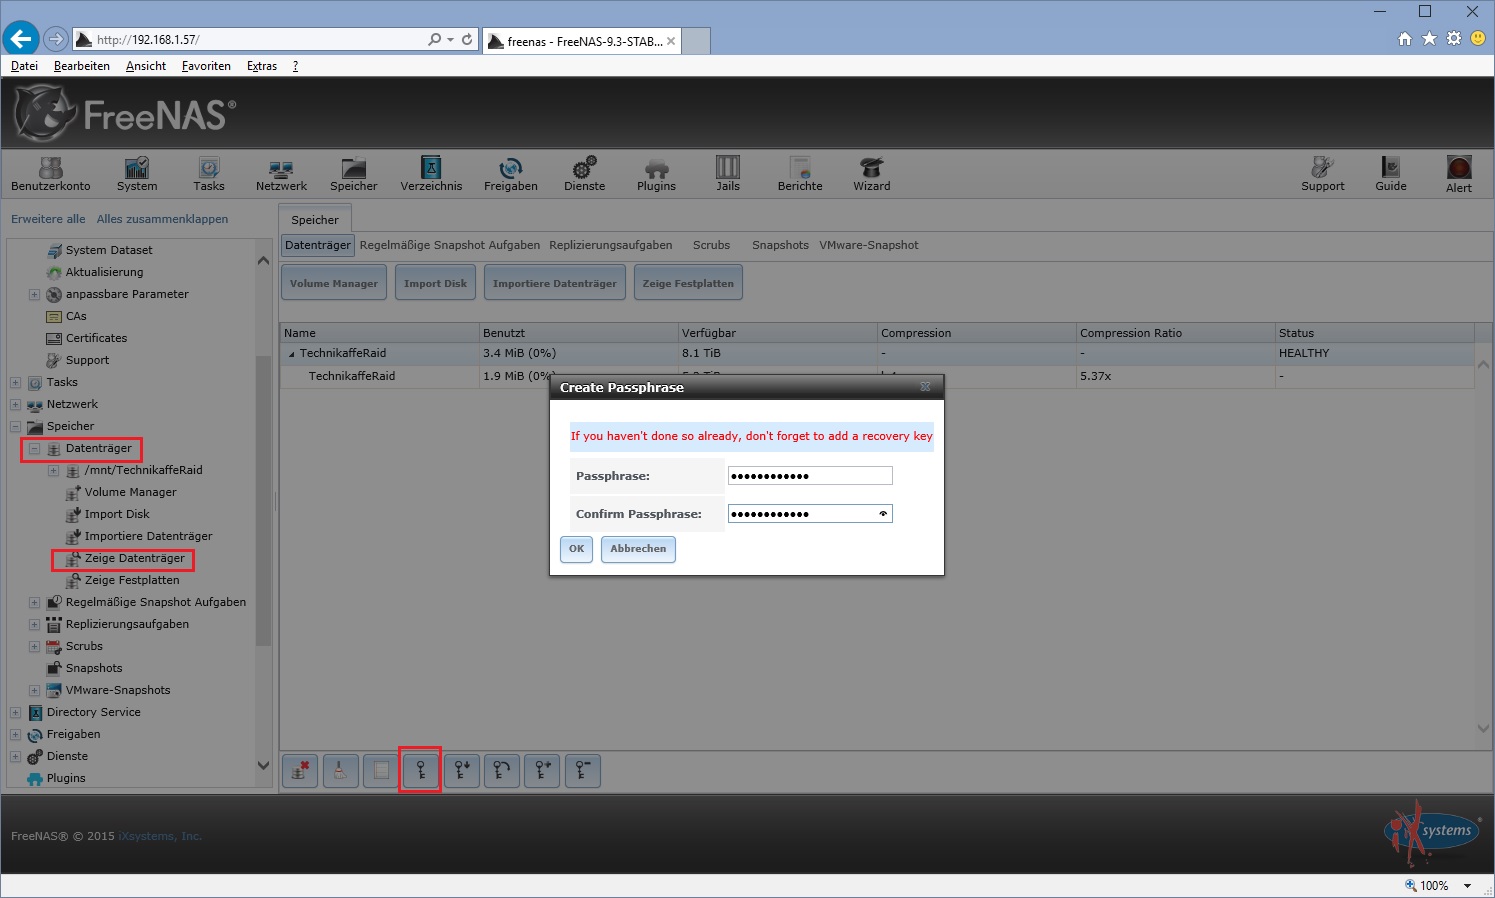Click the Erweitere alle link
The width and height of the screenshot is (1495, 898).
tap(48, 219)
